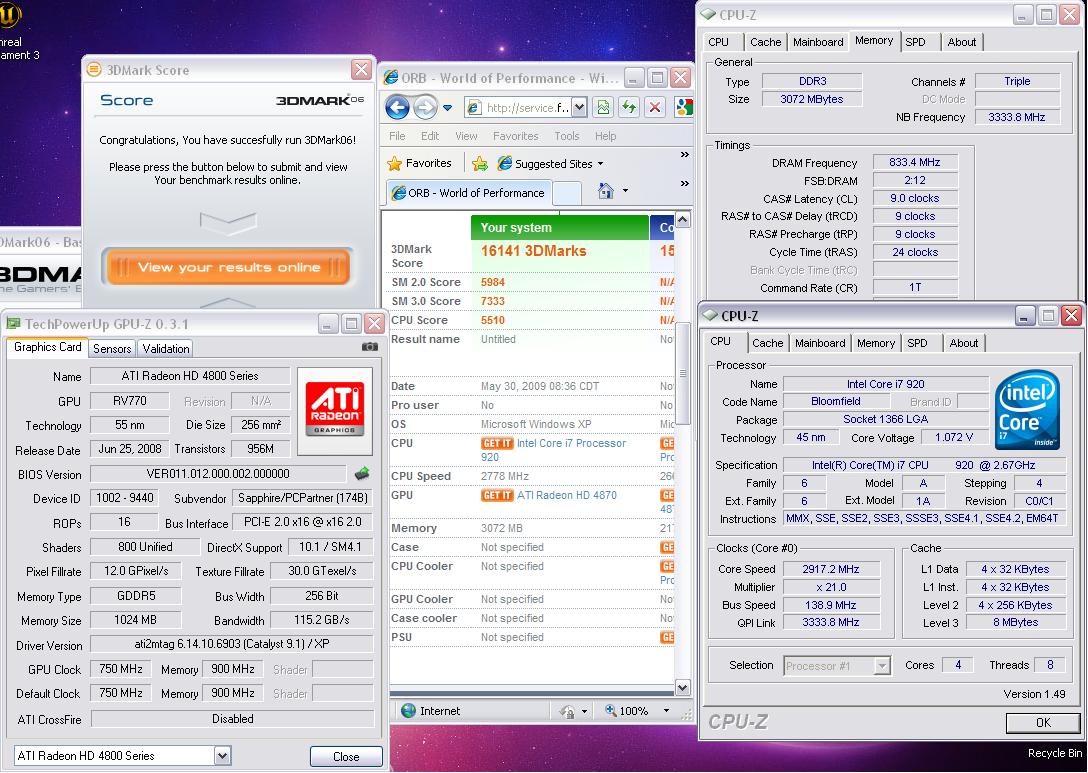The height and width of the screenshot is (773, 1088).
Task: Open the About tab in the front CPU-Z window
Action: 964,343
